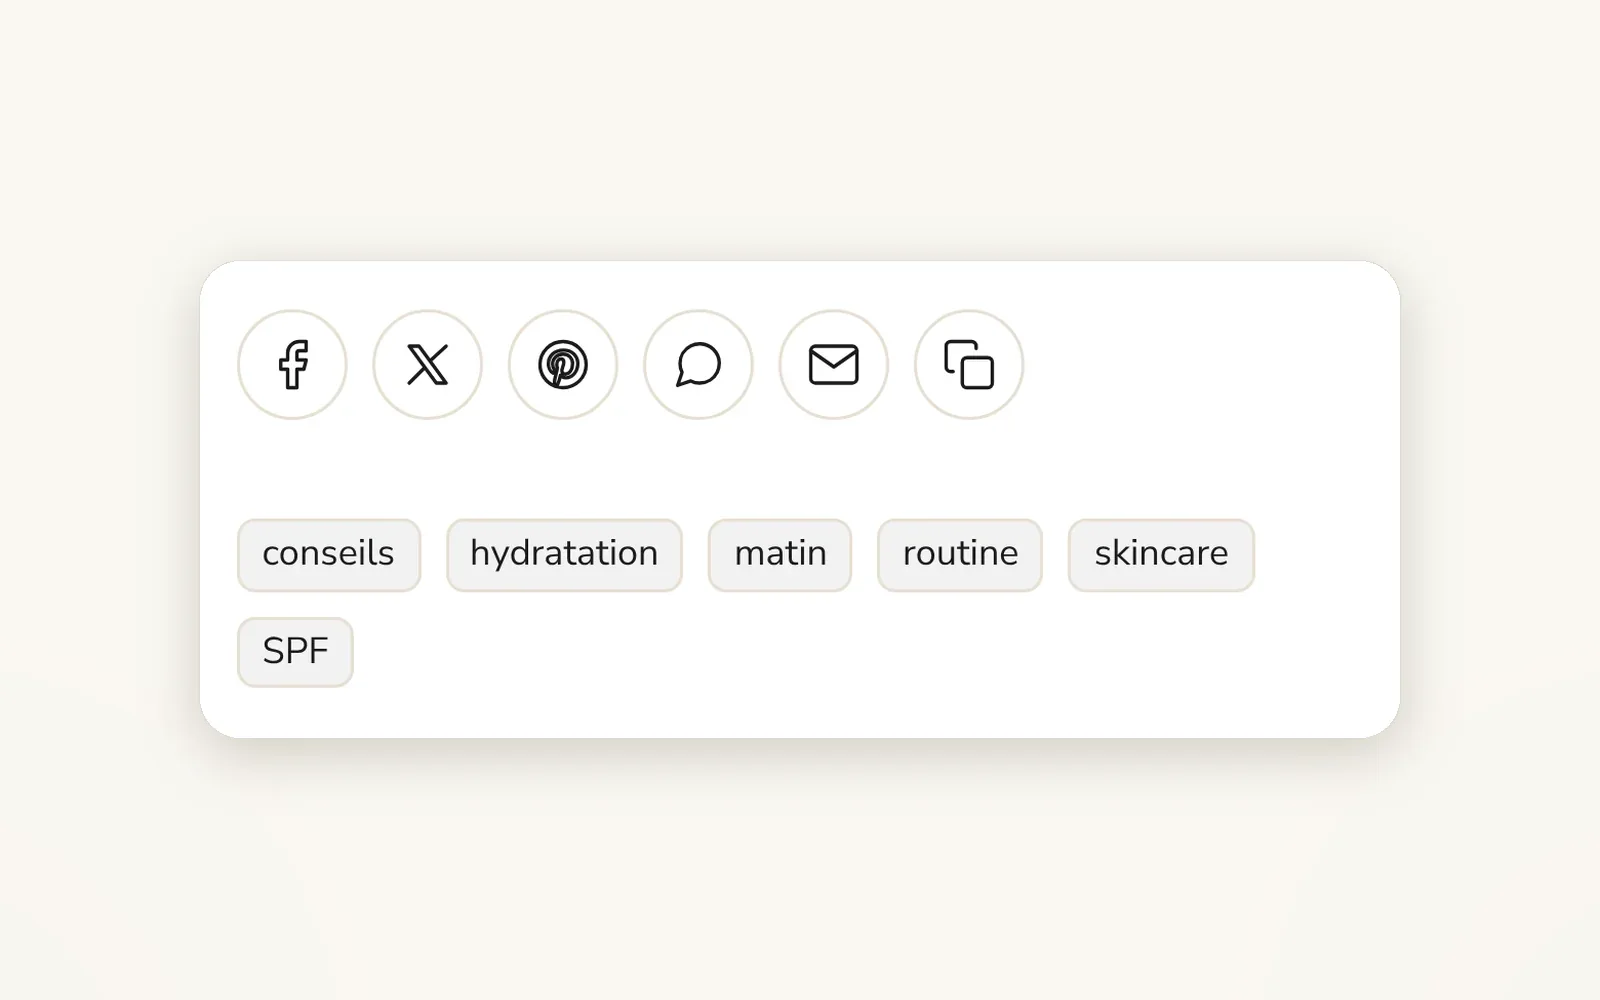This screenshot has width=1600, height=1000.
Task: Select the hydratation tag
Action: (564, 555)
